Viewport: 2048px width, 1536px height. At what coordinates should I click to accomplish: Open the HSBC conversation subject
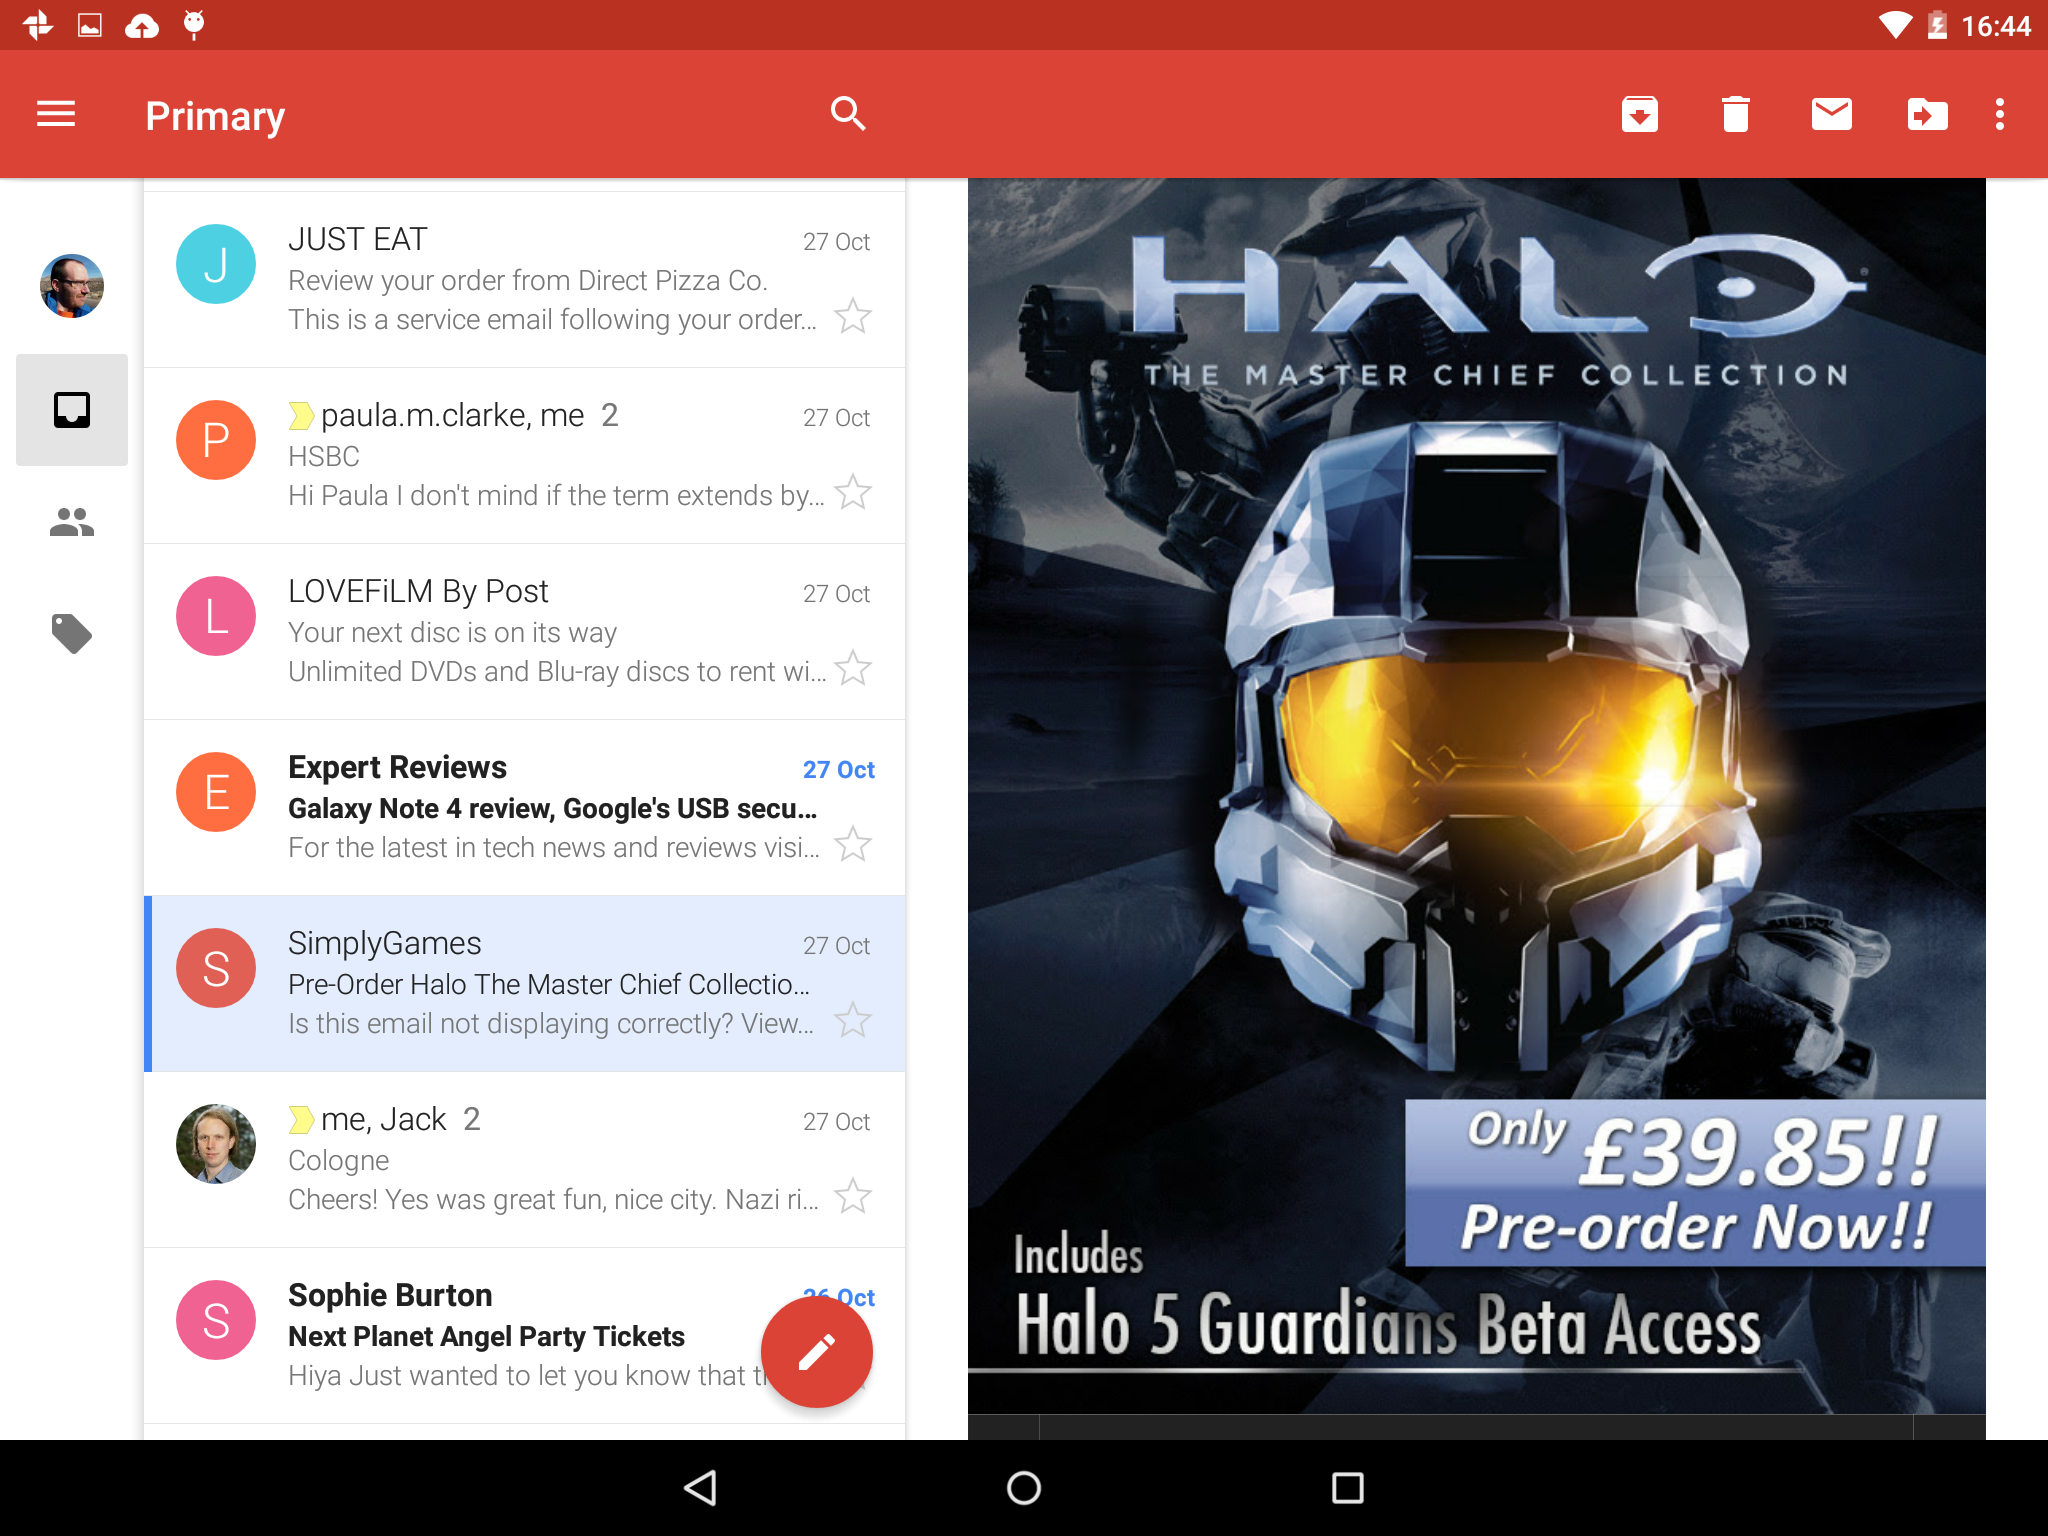[x=324, y=457]
